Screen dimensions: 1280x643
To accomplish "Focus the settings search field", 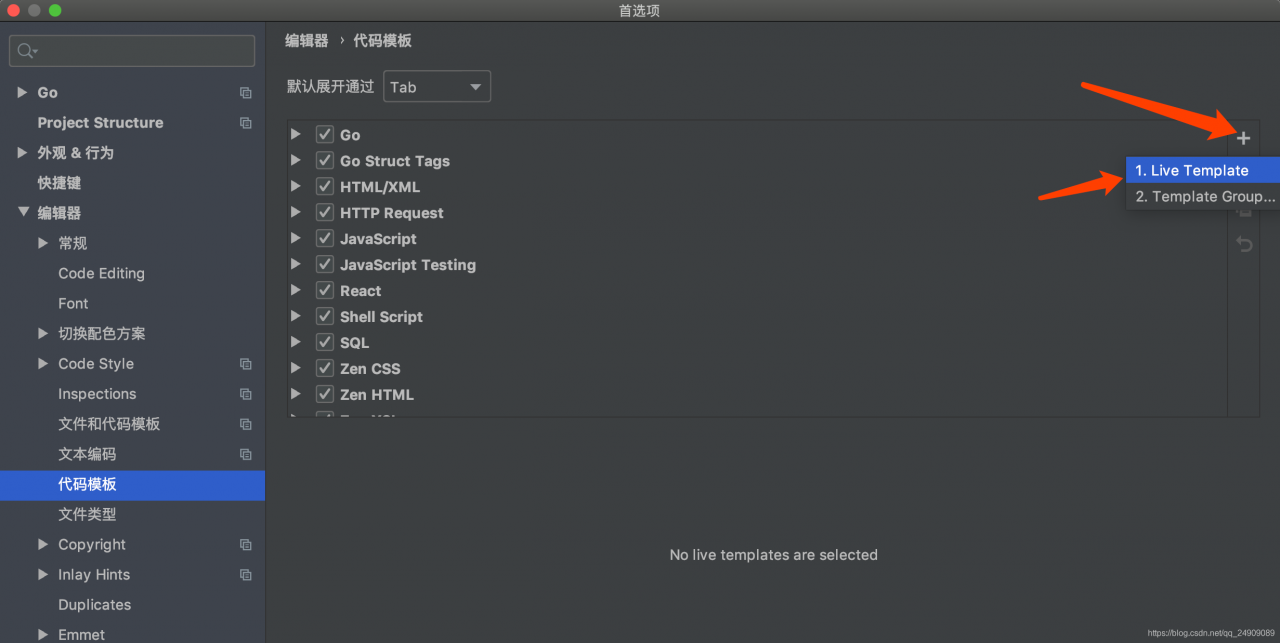I will tap(140, 51).
